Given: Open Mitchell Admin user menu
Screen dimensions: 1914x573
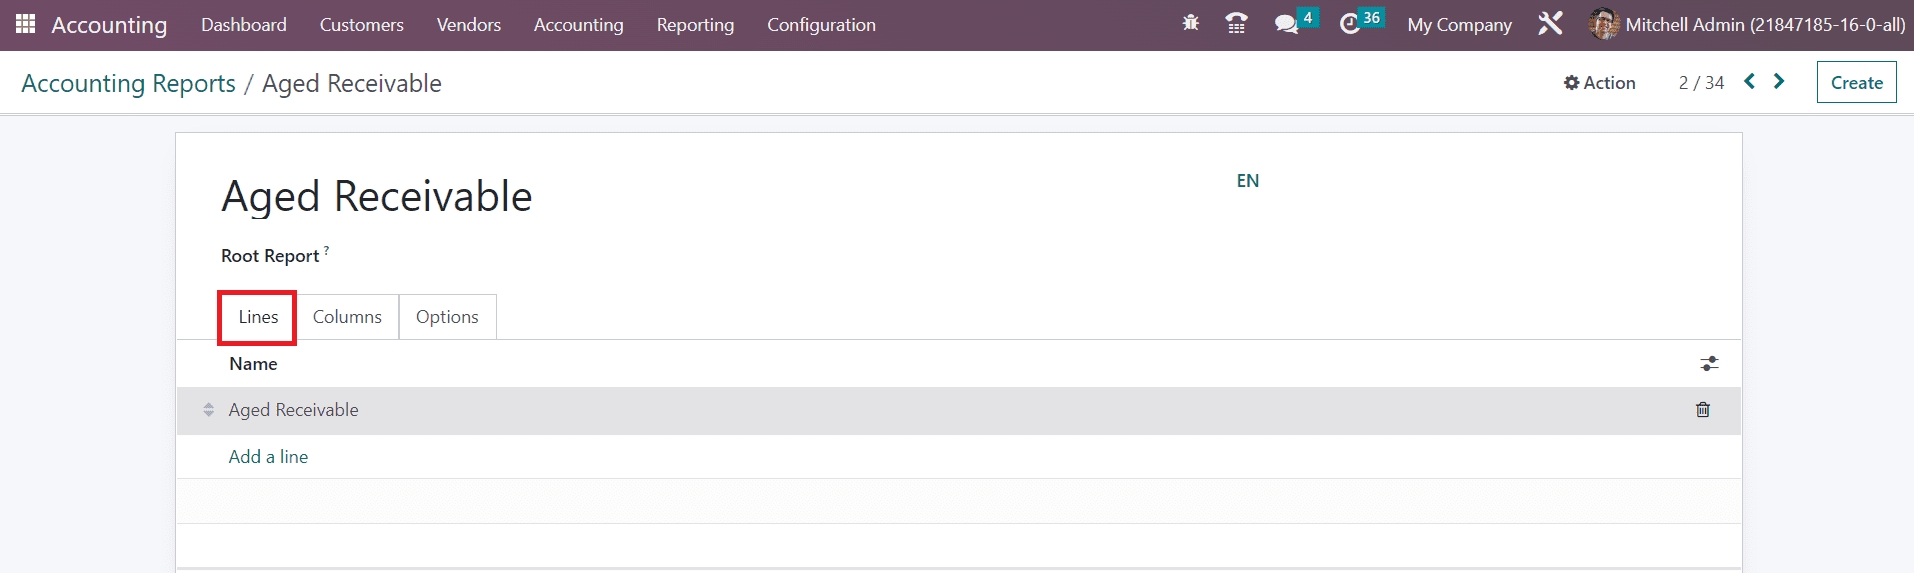Looking at the screenshot, I should [x=1747, y=25].
